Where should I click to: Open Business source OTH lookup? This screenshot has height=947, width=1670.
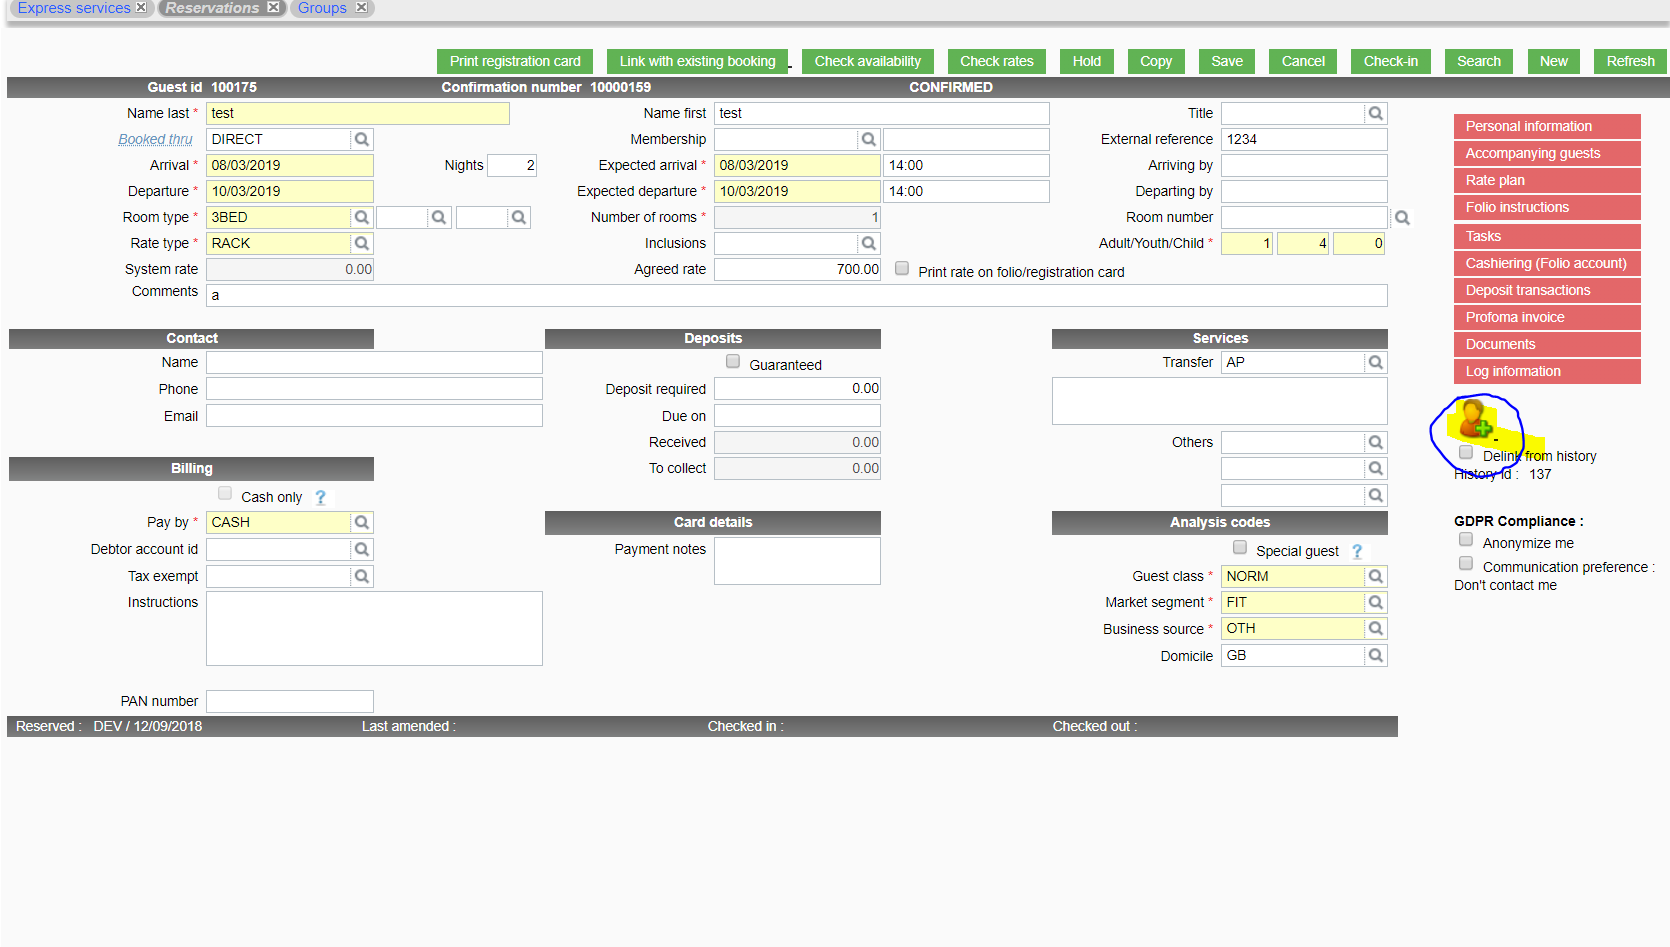tap(1376, 628)
